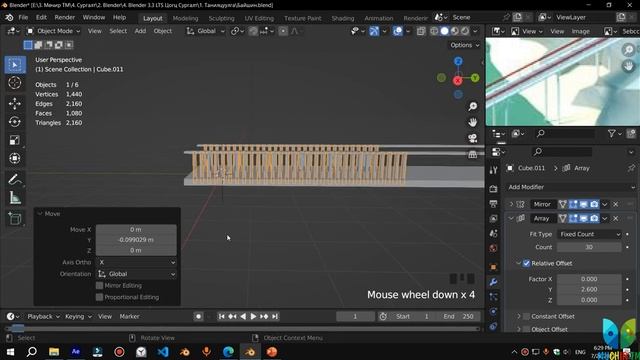Enable Mirror Editing checkbox
The image size is (640, 360).
tap(99, 286)
